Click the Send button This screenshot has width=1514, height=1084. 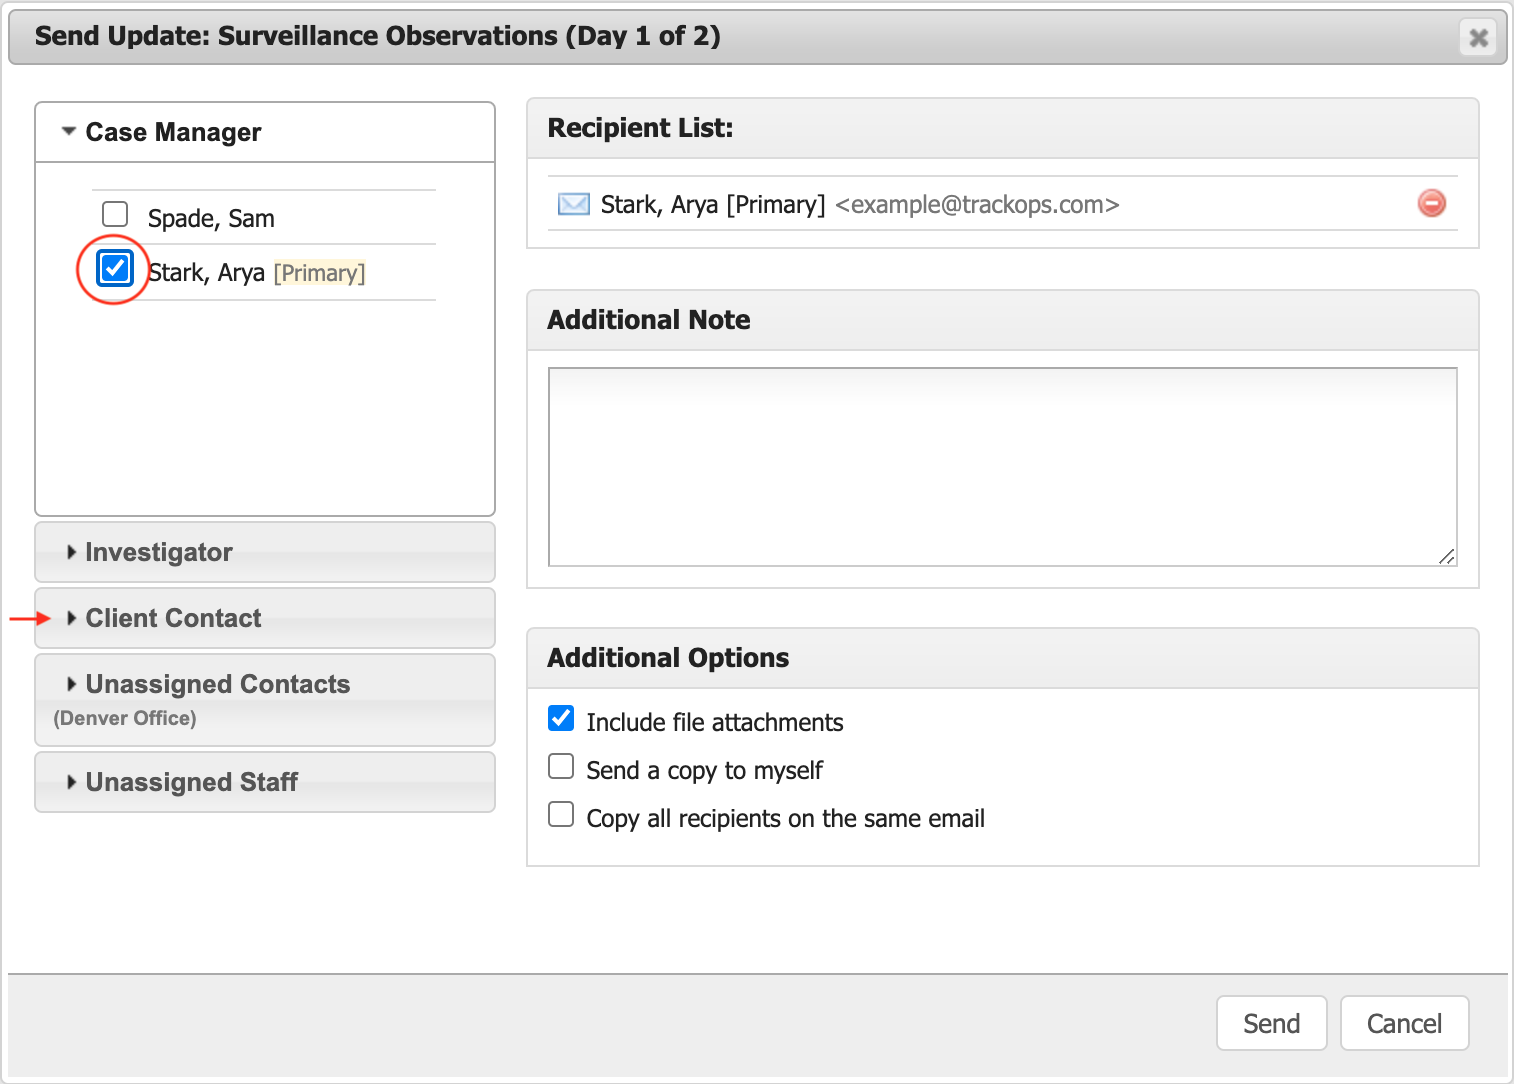point(1271,1023)
